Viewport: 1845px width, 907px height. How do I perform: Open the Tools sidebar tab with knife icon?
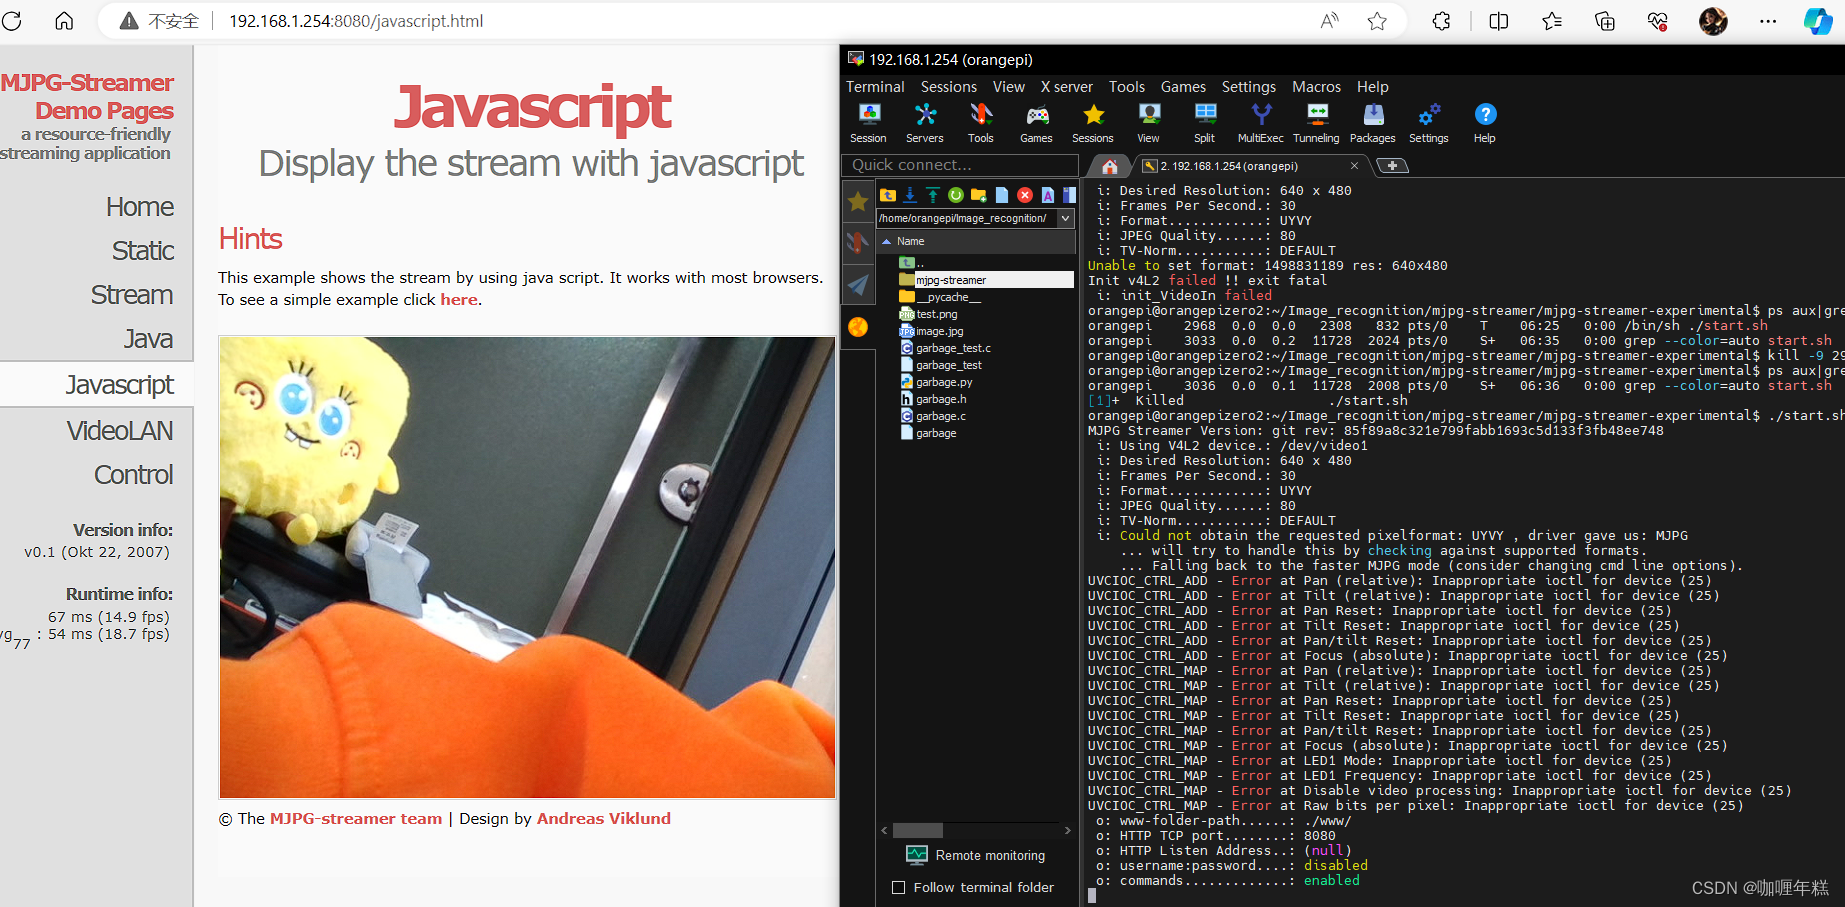(858, 243)
